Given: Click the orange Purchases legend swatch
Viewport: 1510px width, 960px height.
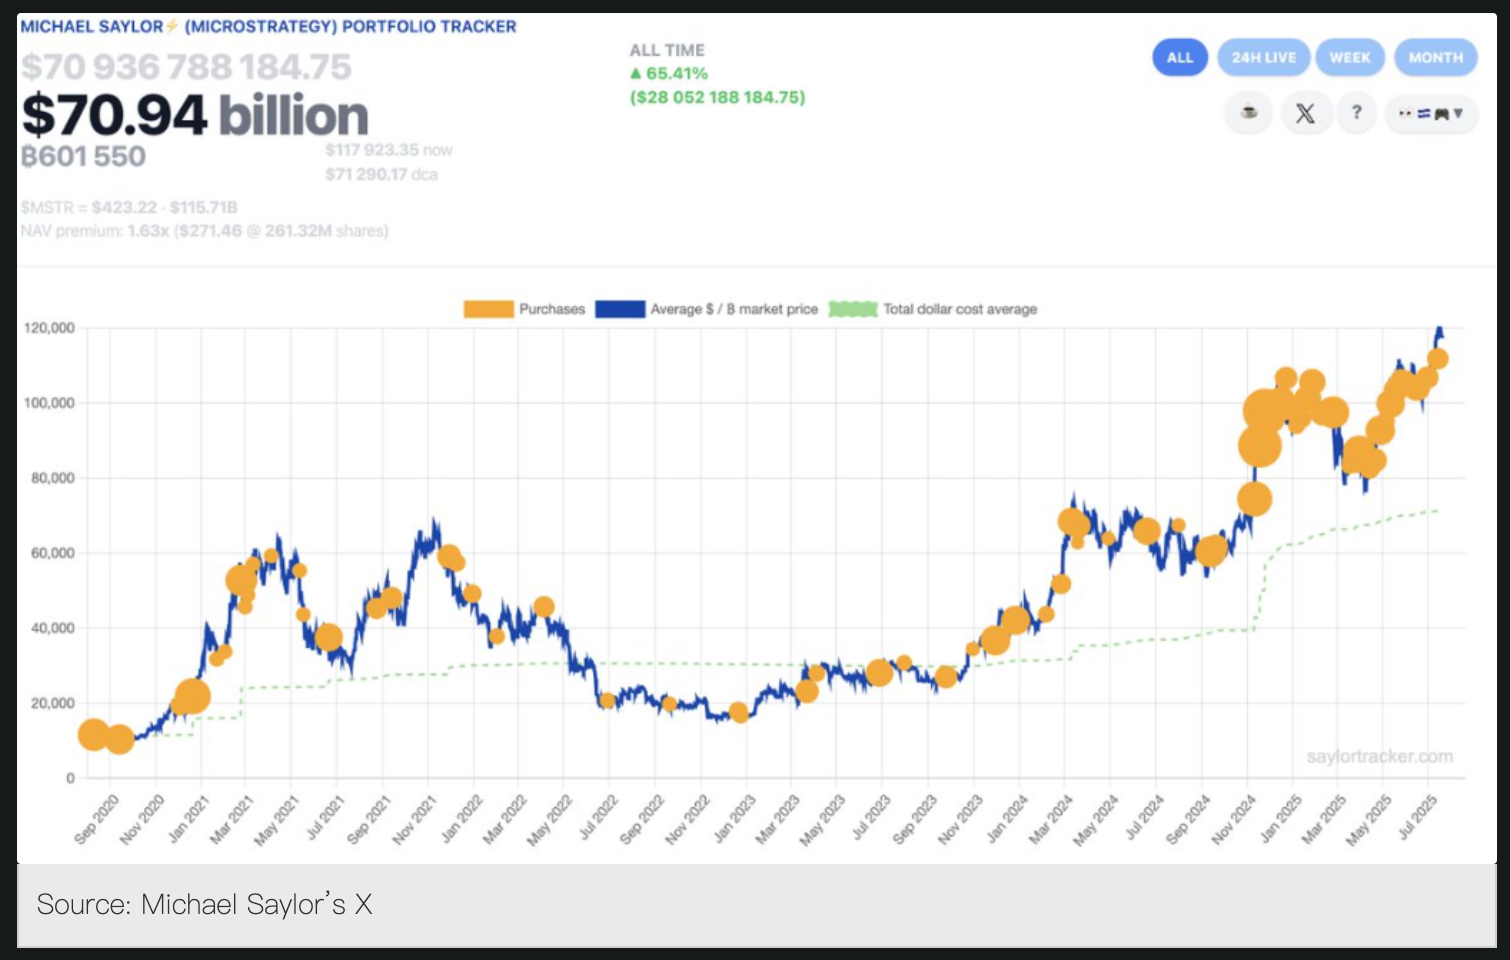Looking at the screenshot, I should click(x=488, y=309).
